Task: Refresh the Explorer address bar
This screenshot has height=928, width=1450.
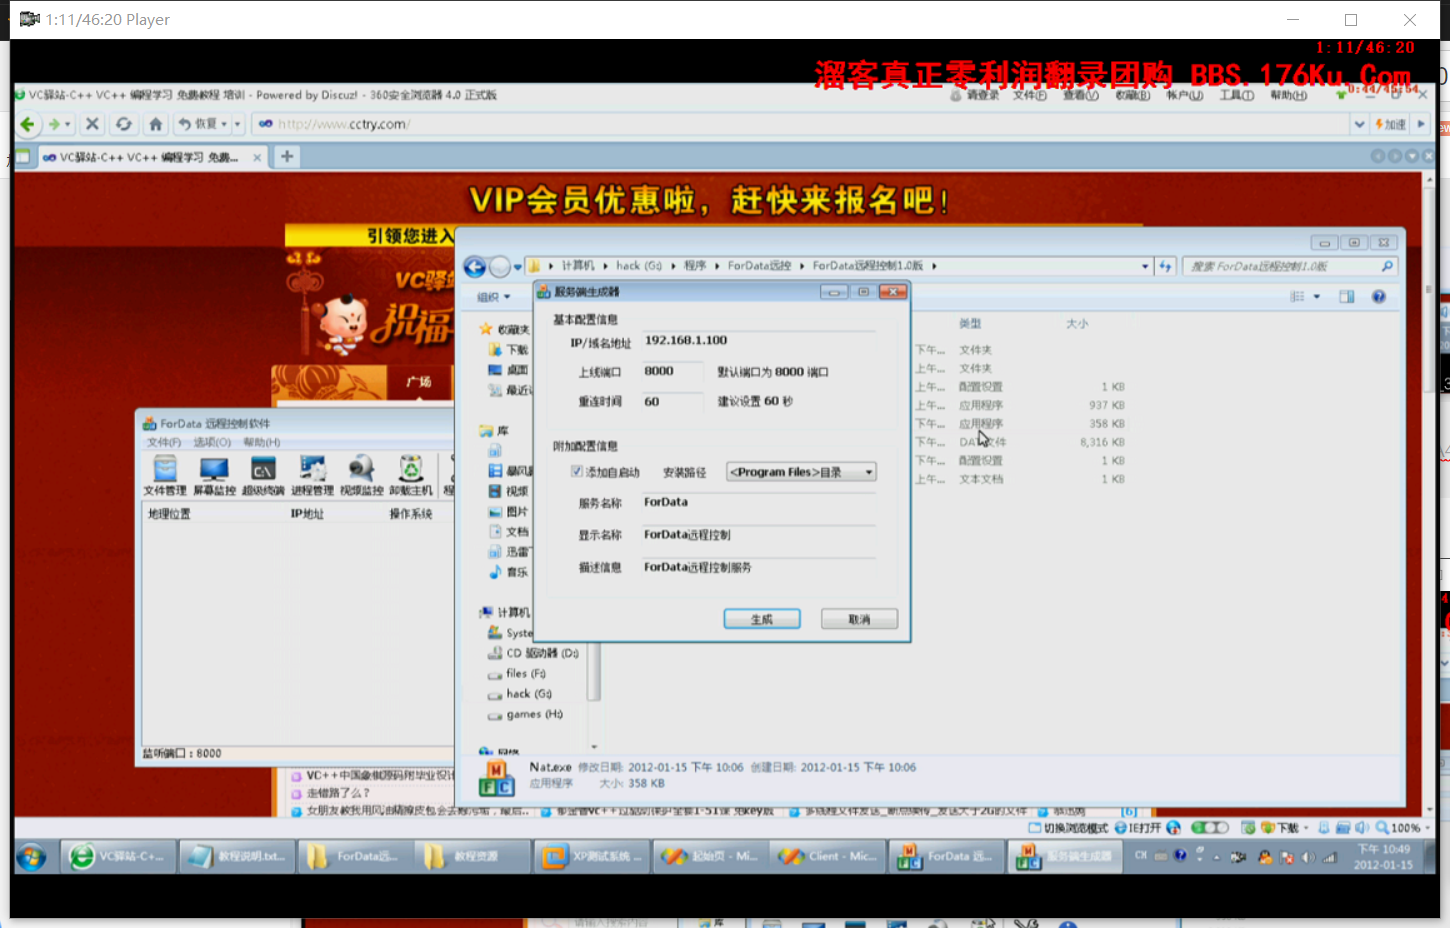Action: coord(1165,266)
